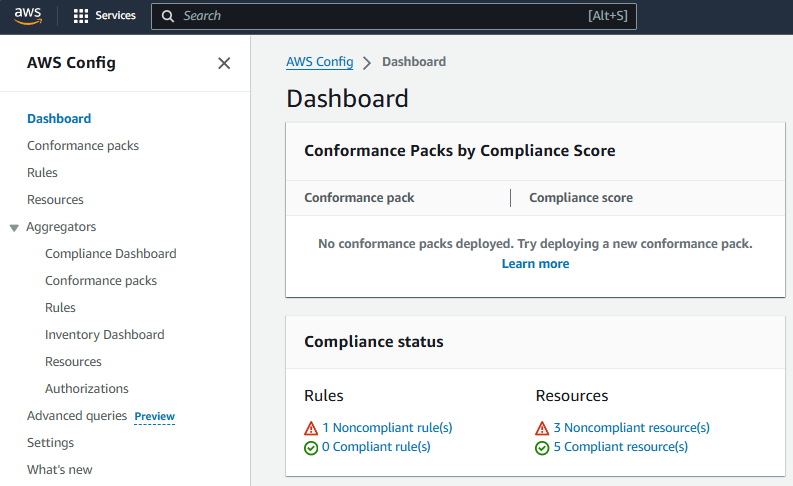Click the Aggregators sidebar label
793x486 pixels.
click(x=61, y=227)
